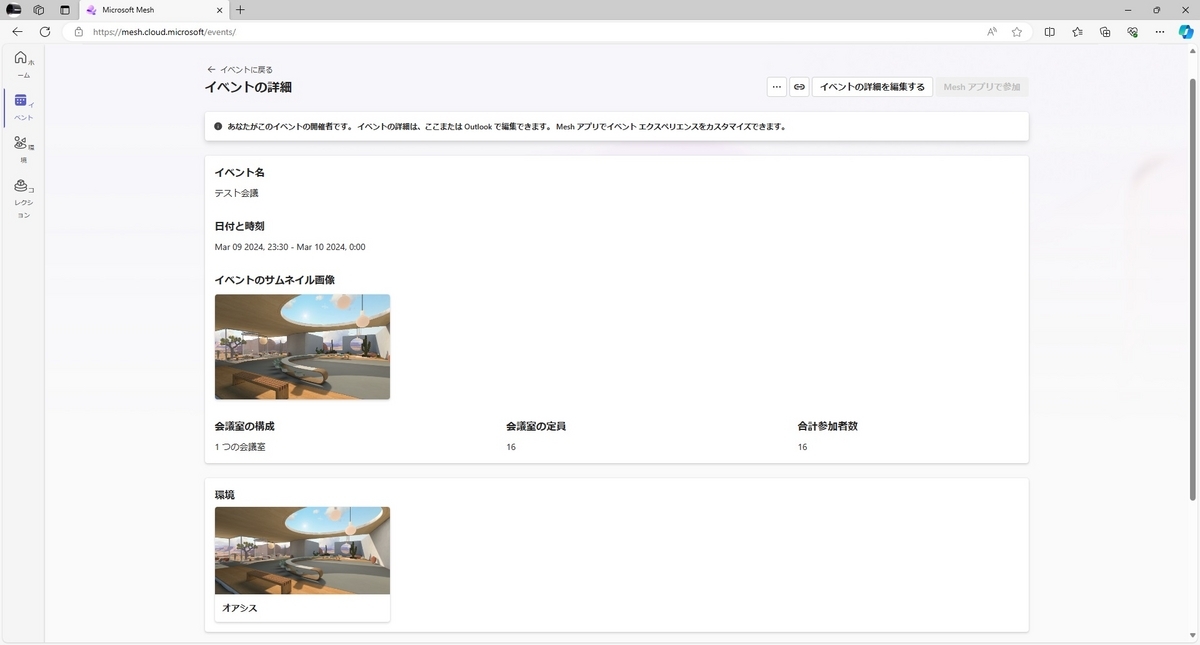The height and width of the screenshot is (645, 1200).
Task: Click the 環境 section heading
Action: click(225, 495)
